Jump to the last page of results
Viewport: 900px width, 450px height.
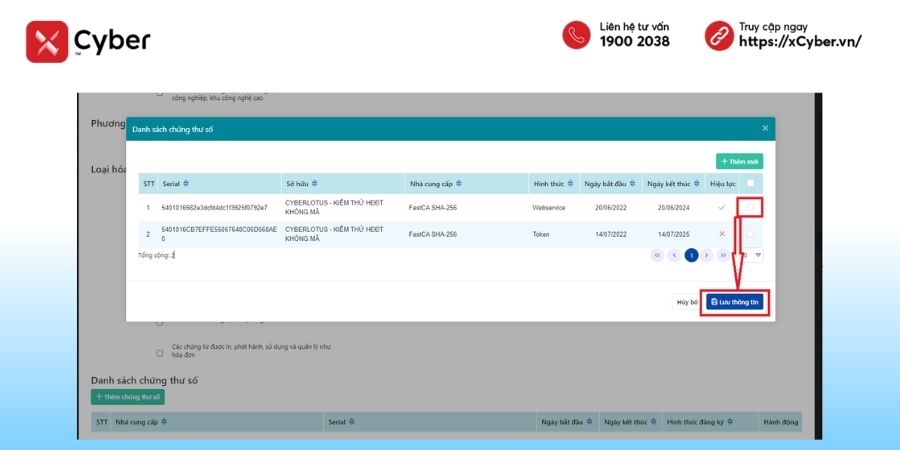click(723, 255)
